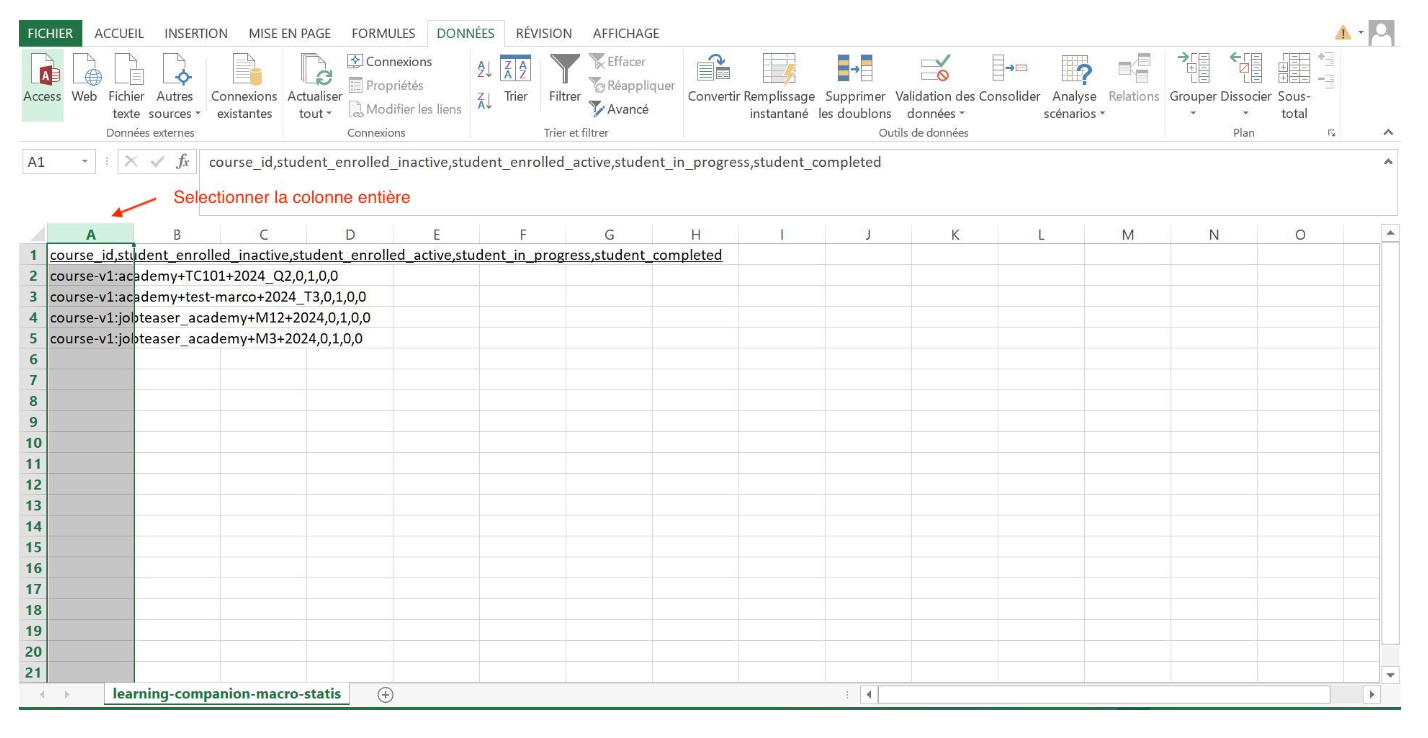Sort ascending A to Z
Screen dimensions: 1428x738
(x=484, y=67)
